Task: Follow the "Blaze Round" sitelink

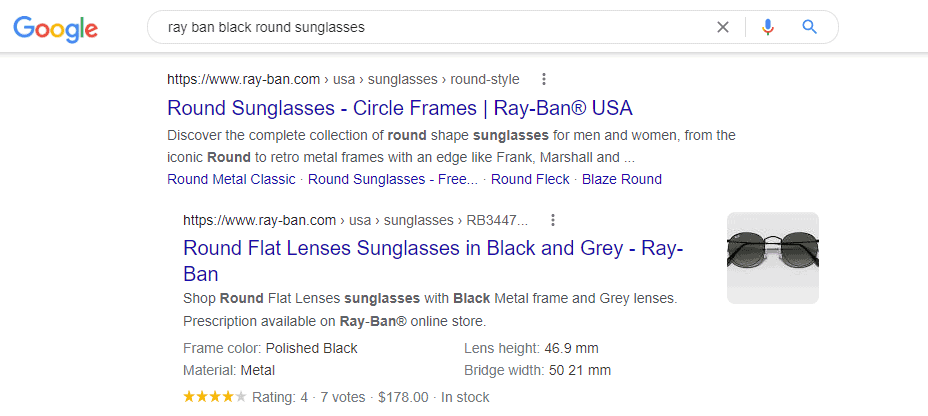Action: coord(622,179)
